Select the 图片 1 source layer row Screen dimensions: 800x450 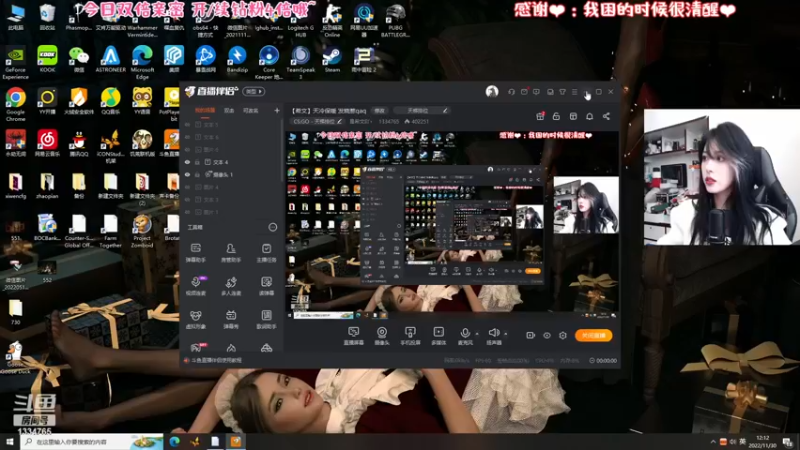click(232, 212)
